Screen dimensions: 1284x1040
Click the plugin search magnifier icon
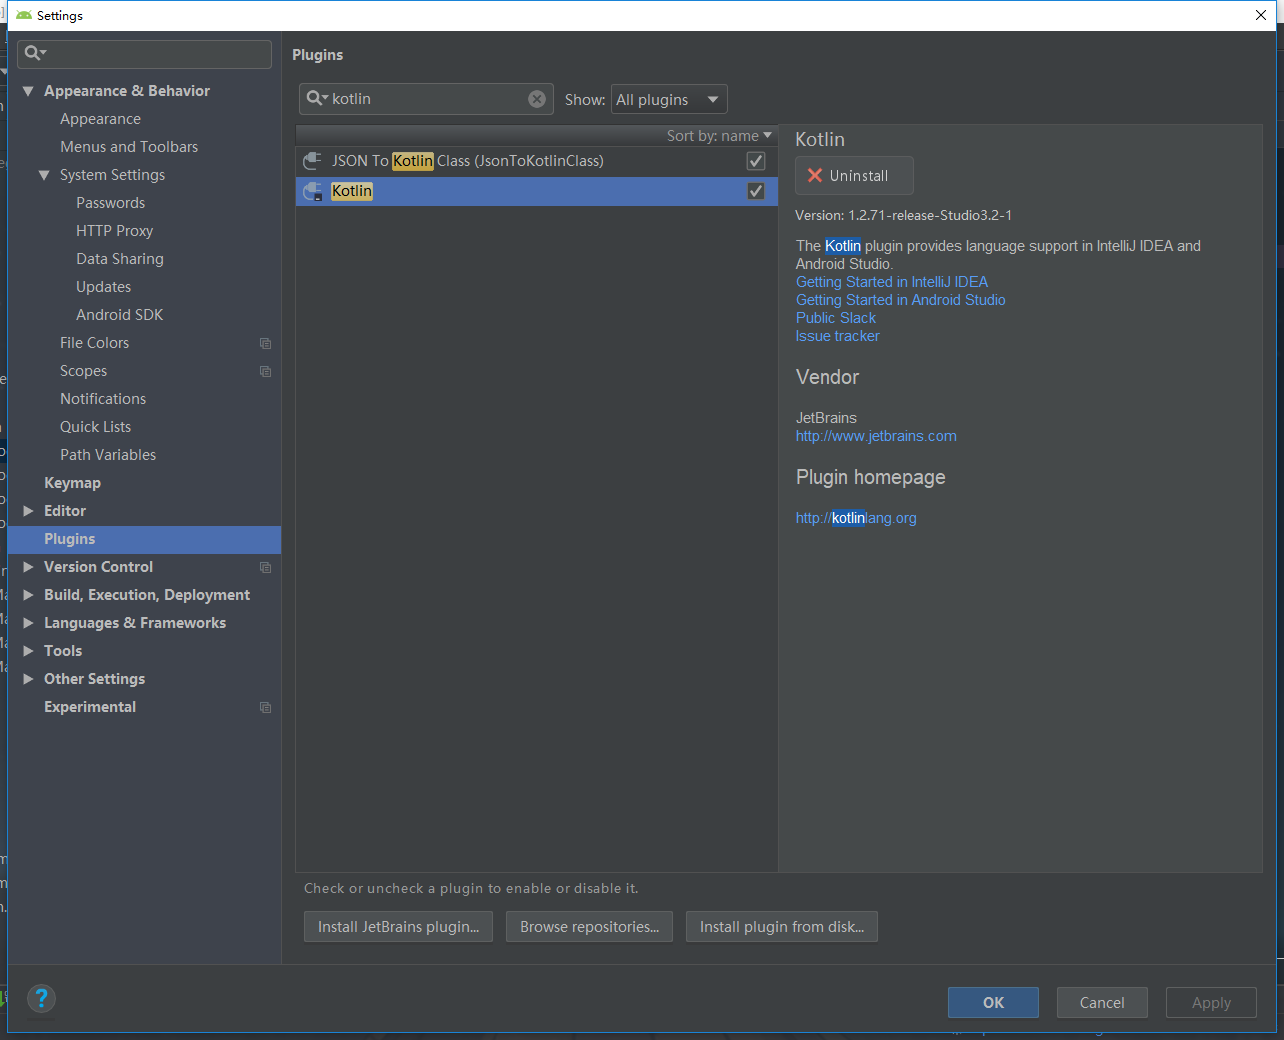click(x=316, y=98)
